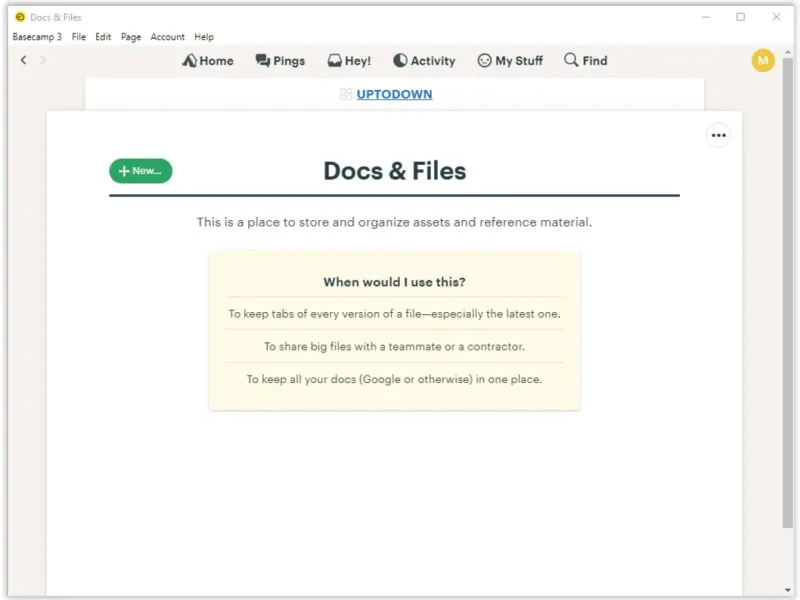
Task: Click the 'To keep tabs of every version' line
Action: coord(394,314)
